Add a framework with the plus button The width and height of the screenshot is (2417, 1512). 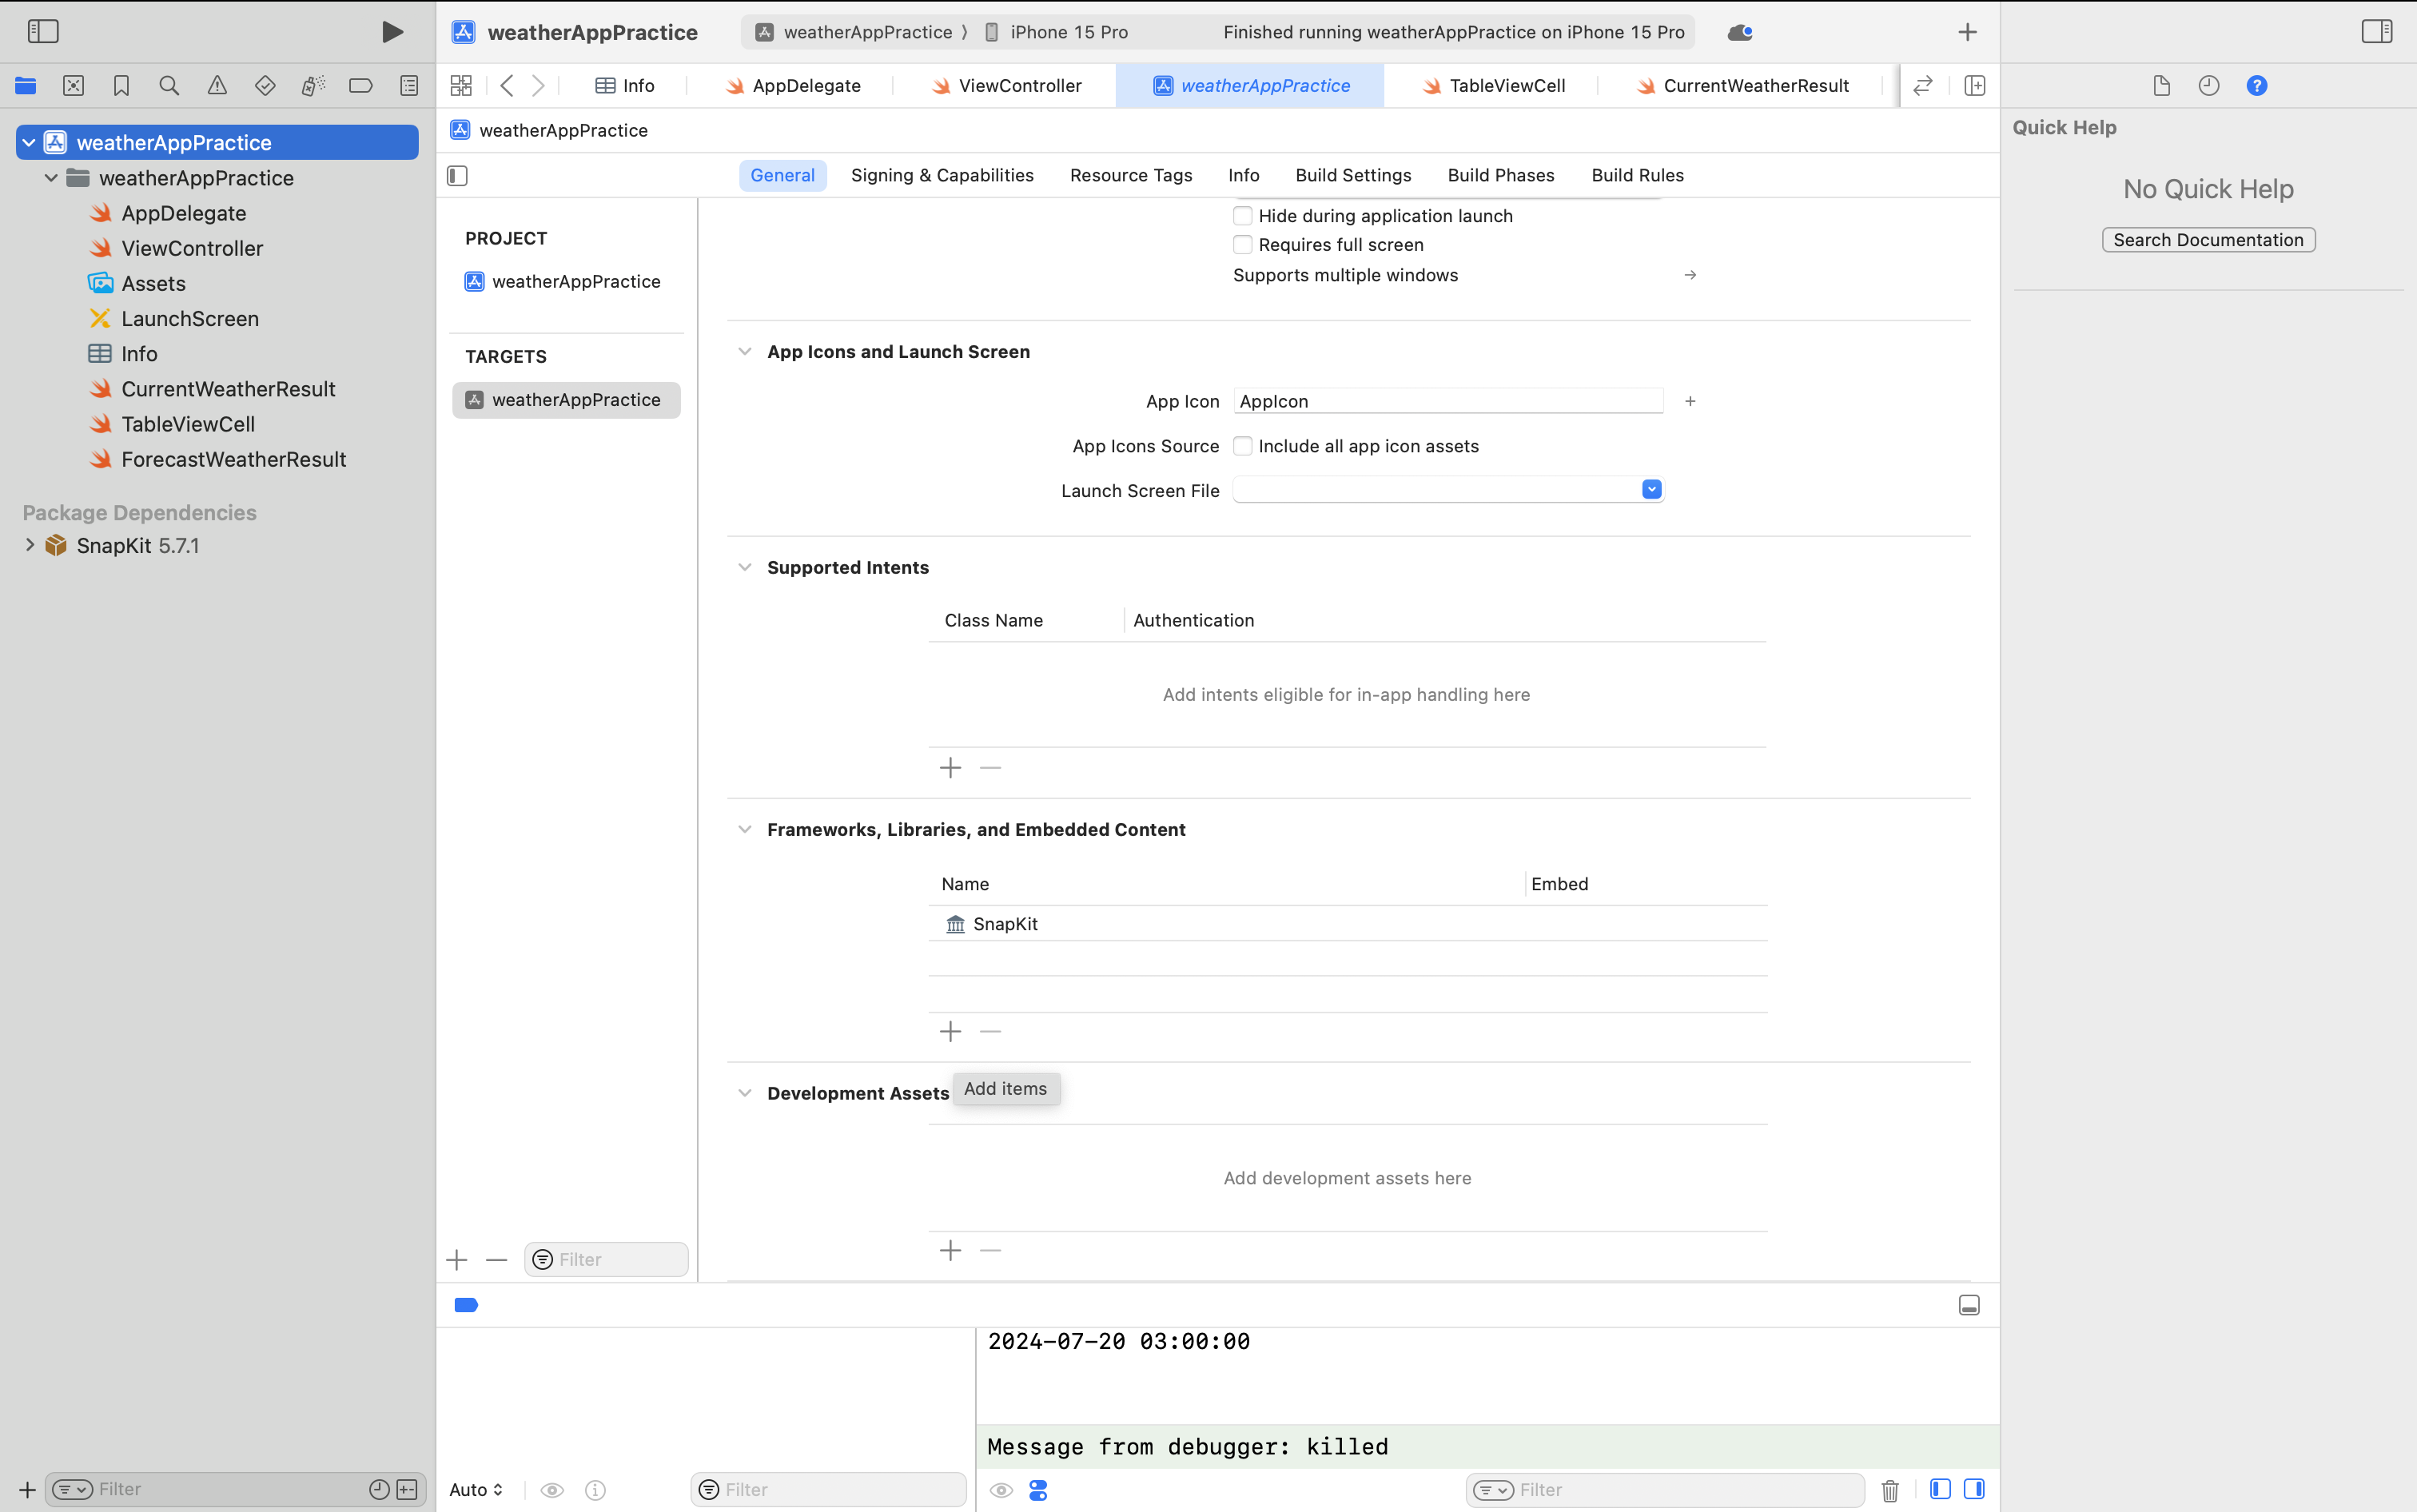[x=950, y=1032]
